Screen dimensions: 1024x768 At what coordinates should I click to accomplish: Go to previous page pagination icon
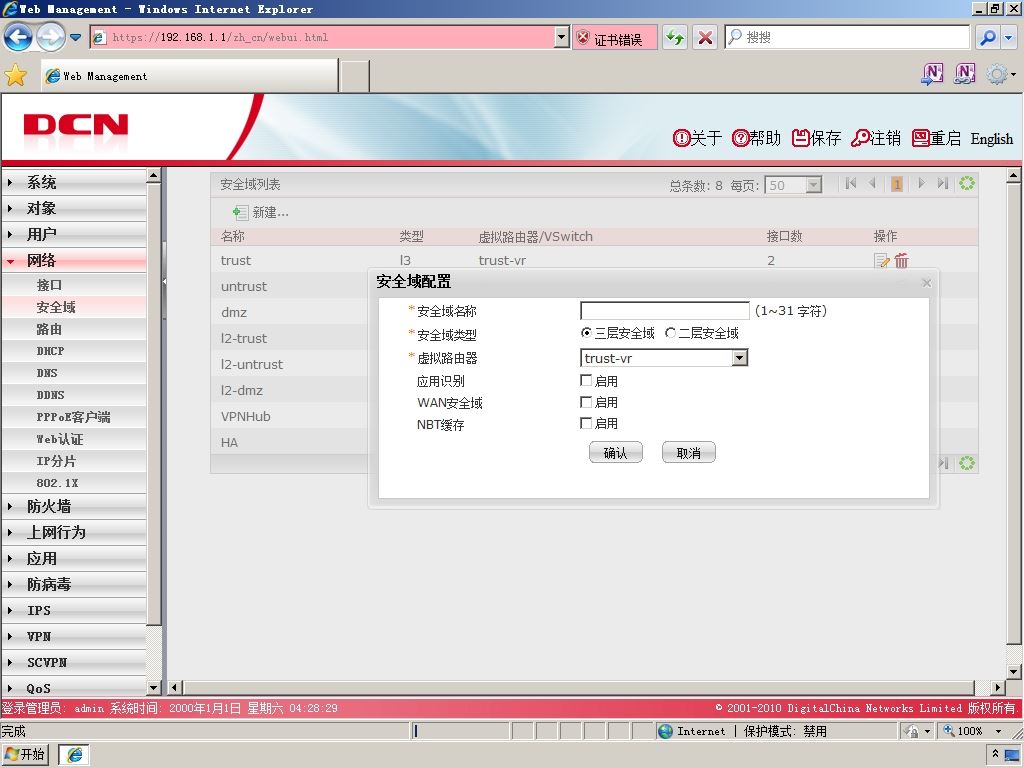pos(872,184)
